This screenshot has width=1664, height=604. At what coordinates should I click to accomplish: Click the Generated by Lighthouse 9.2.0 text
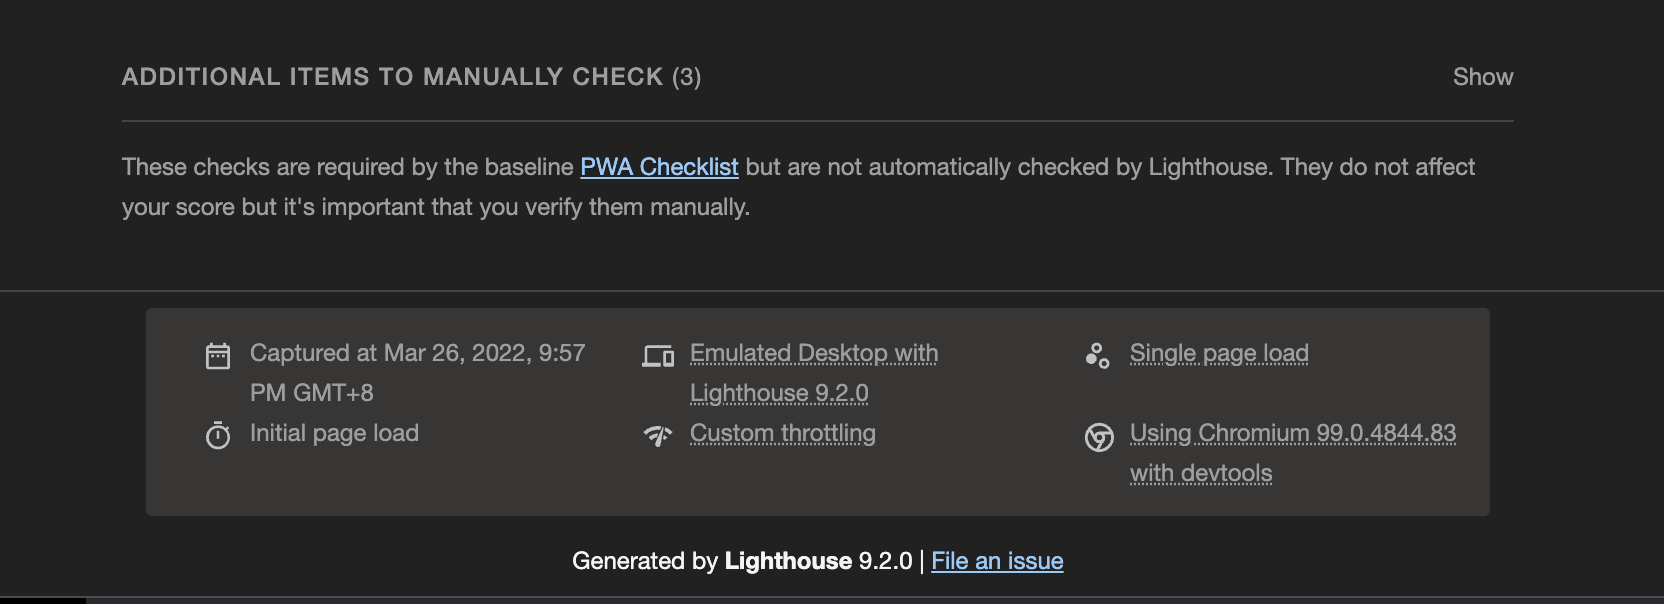pos(742,561)
